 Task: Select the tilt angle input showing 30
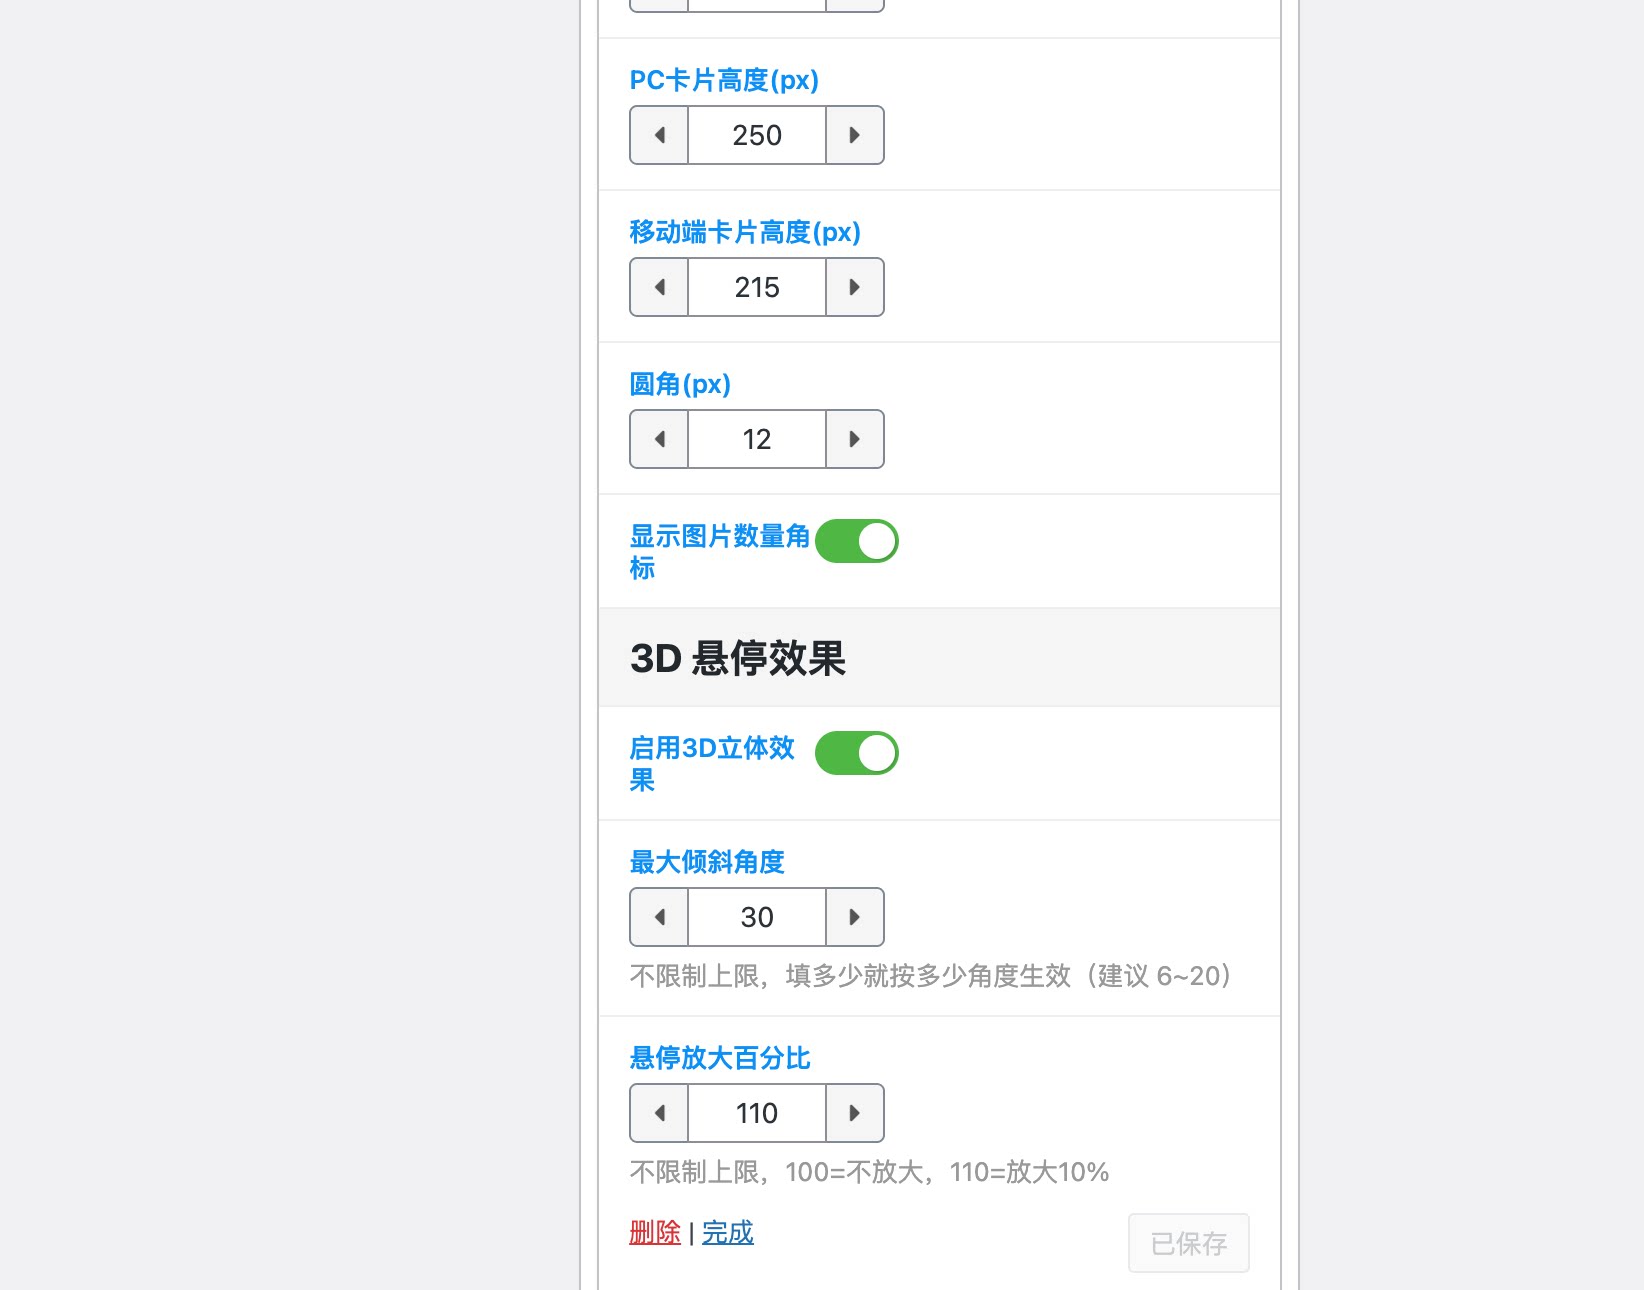point(756,917)
